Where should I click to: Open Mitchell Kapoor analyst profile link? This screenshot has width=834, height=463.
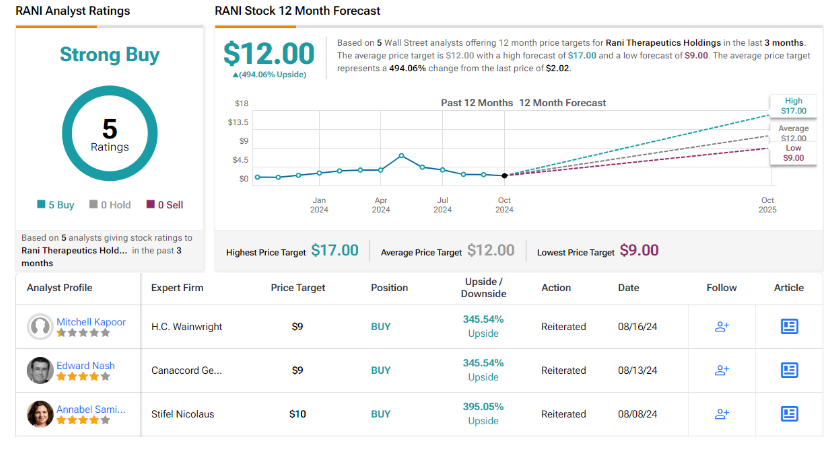click(91, 322)
